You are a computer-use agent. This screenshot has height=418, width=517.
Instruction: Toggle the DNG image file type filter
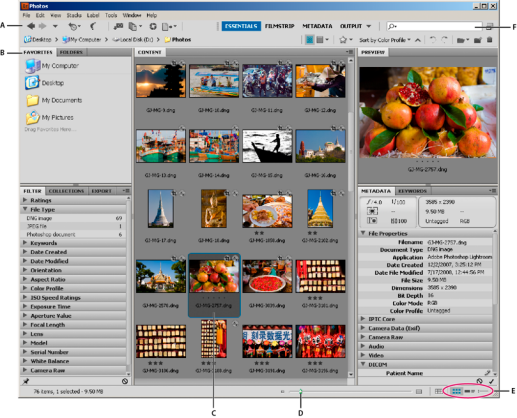(x=74, y=218)
